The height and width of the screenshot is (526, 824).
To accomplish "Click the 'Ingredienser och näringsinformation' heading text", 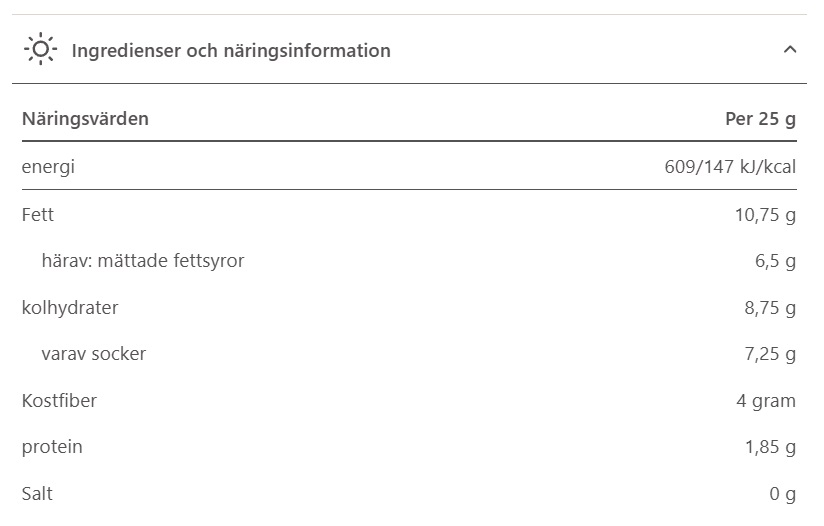I will point(231,50).
